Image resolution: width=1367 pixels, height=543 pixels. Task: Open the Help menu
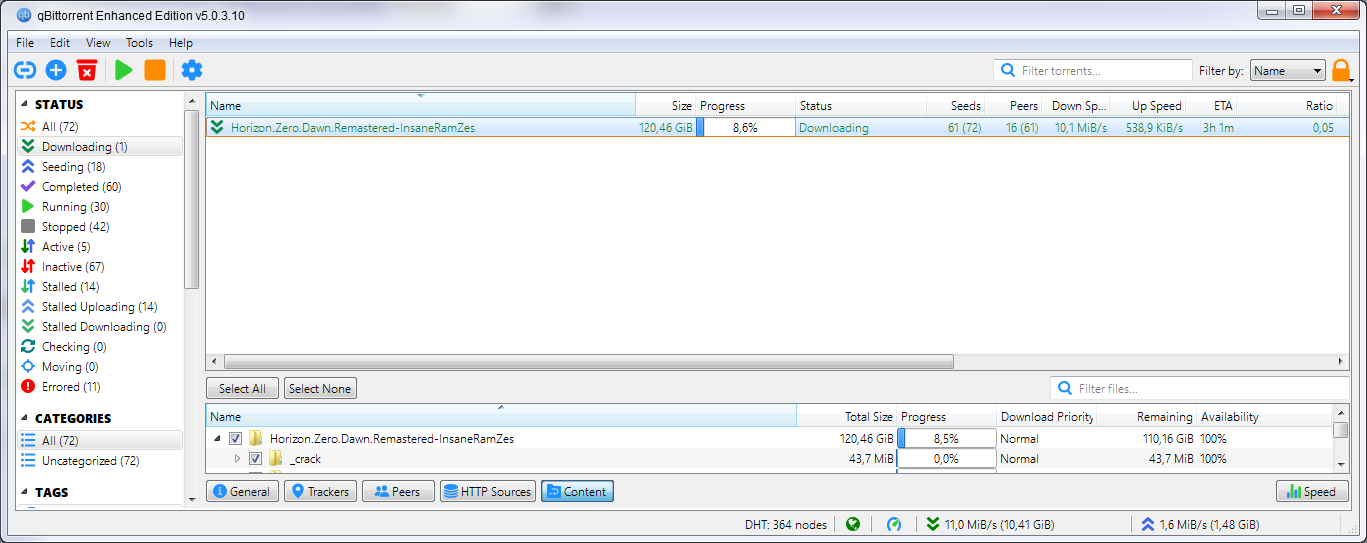[x=181, y=43]
